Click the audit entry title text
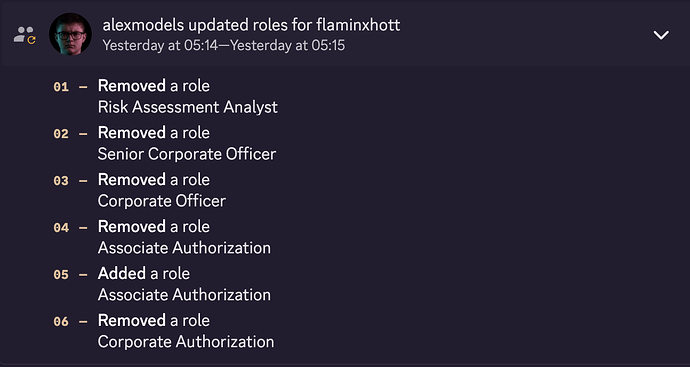The image size is (690, 367). 251,25
